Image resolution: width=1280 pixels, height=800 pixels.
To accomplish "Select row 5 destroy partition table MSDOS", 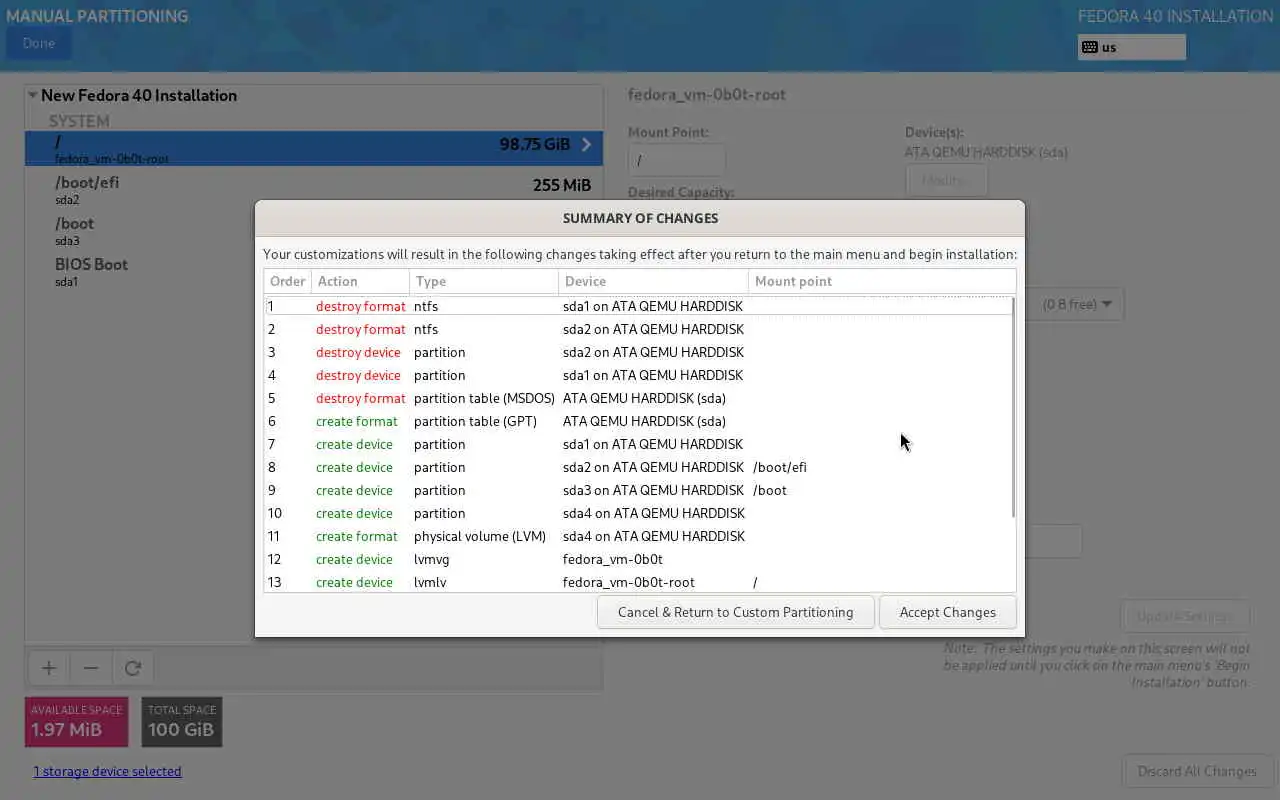I will tap(638, 398).
